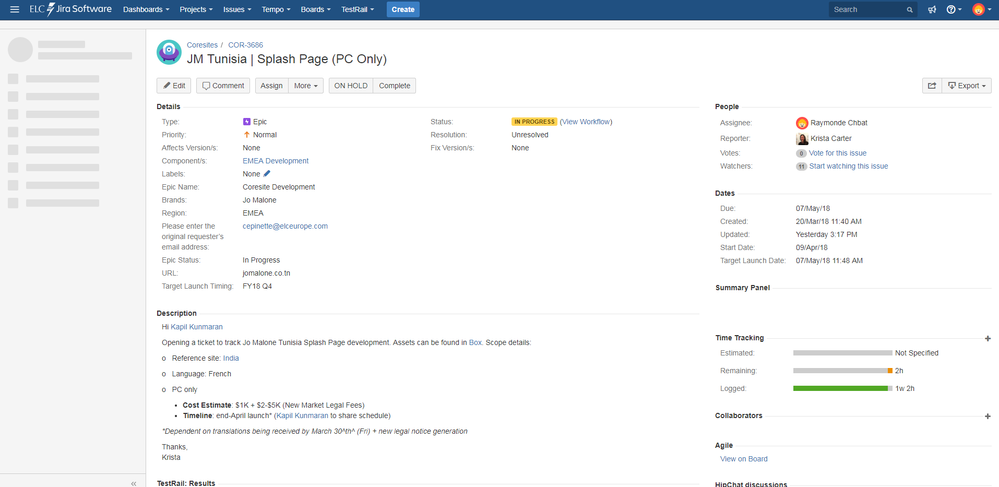This screenshot has height=487, width=999.
Task: Click the Logged time progress bar
Action: (842, 388)
